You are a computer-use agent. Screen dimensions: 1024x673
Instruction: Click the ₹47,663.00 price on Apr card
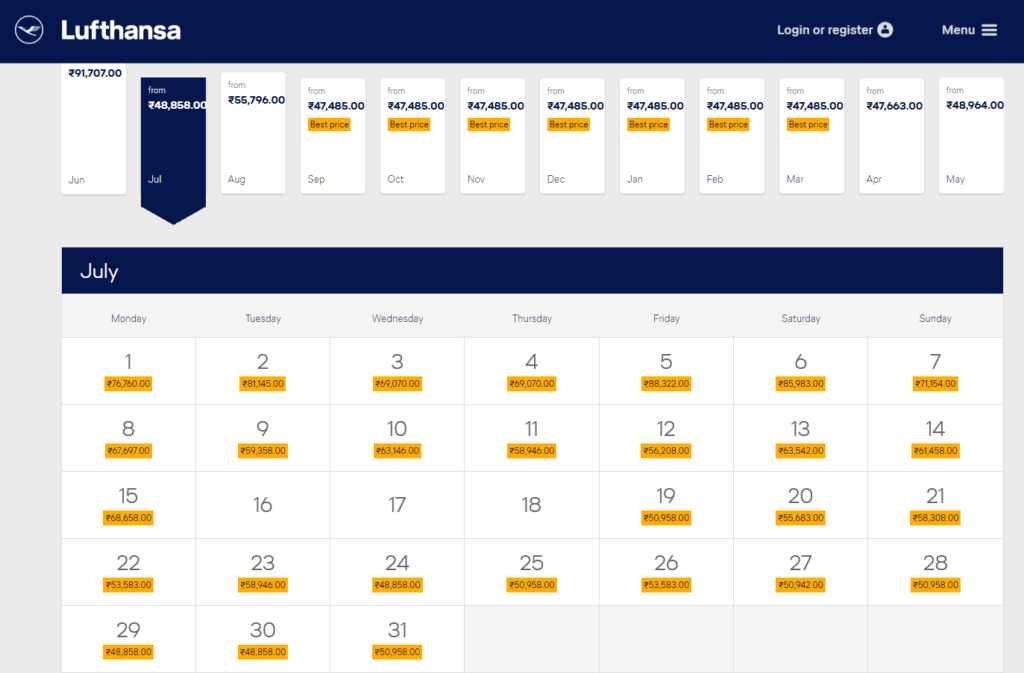[894, 106]
